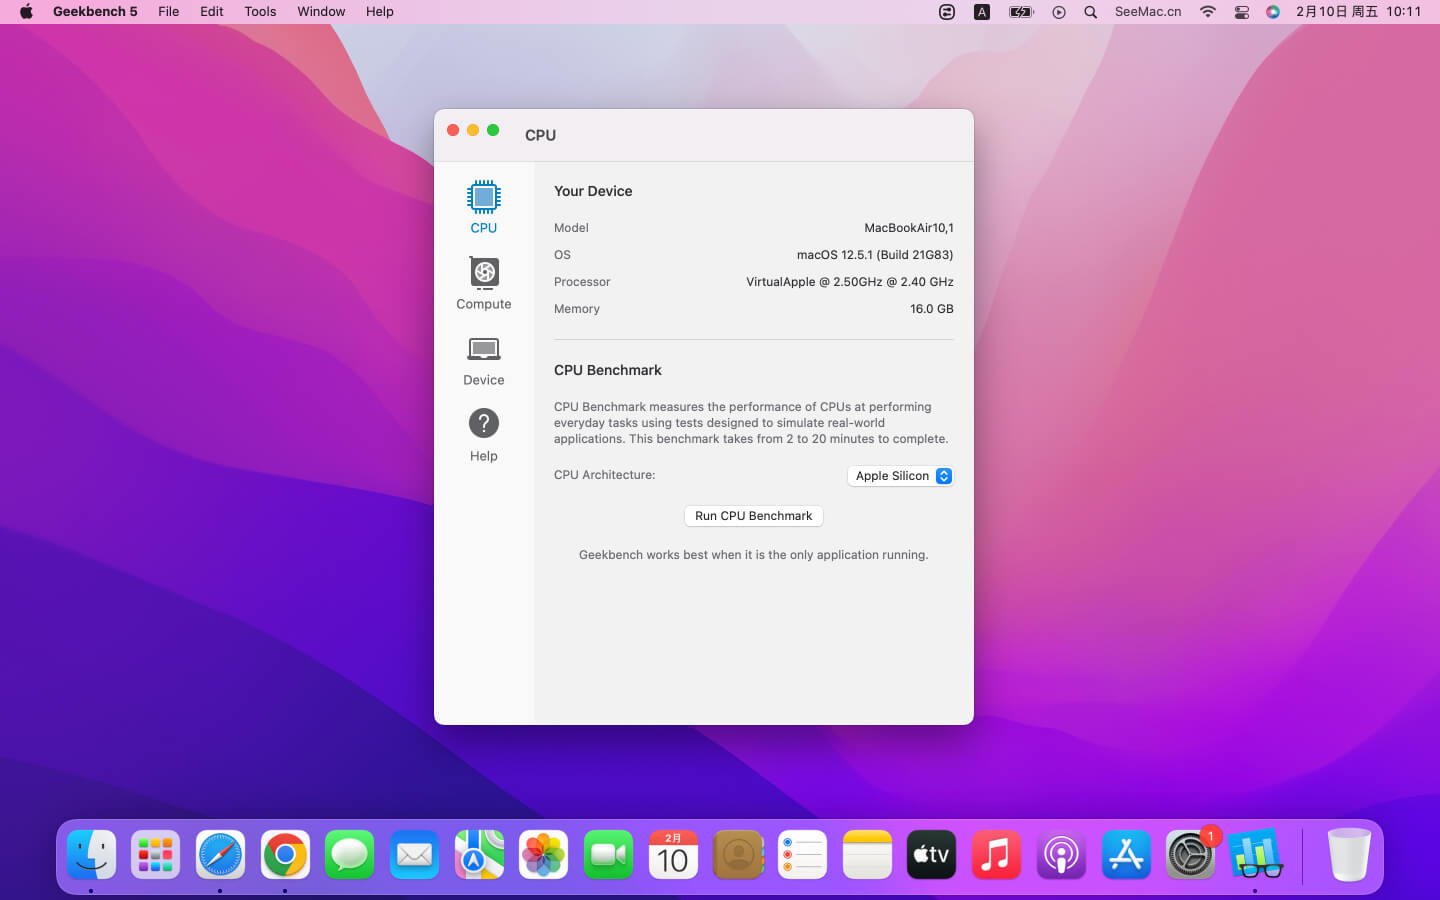Click the Run CPU Benchmark button
This screenshot has width=1440, height=900.
[x=753, y=516]
